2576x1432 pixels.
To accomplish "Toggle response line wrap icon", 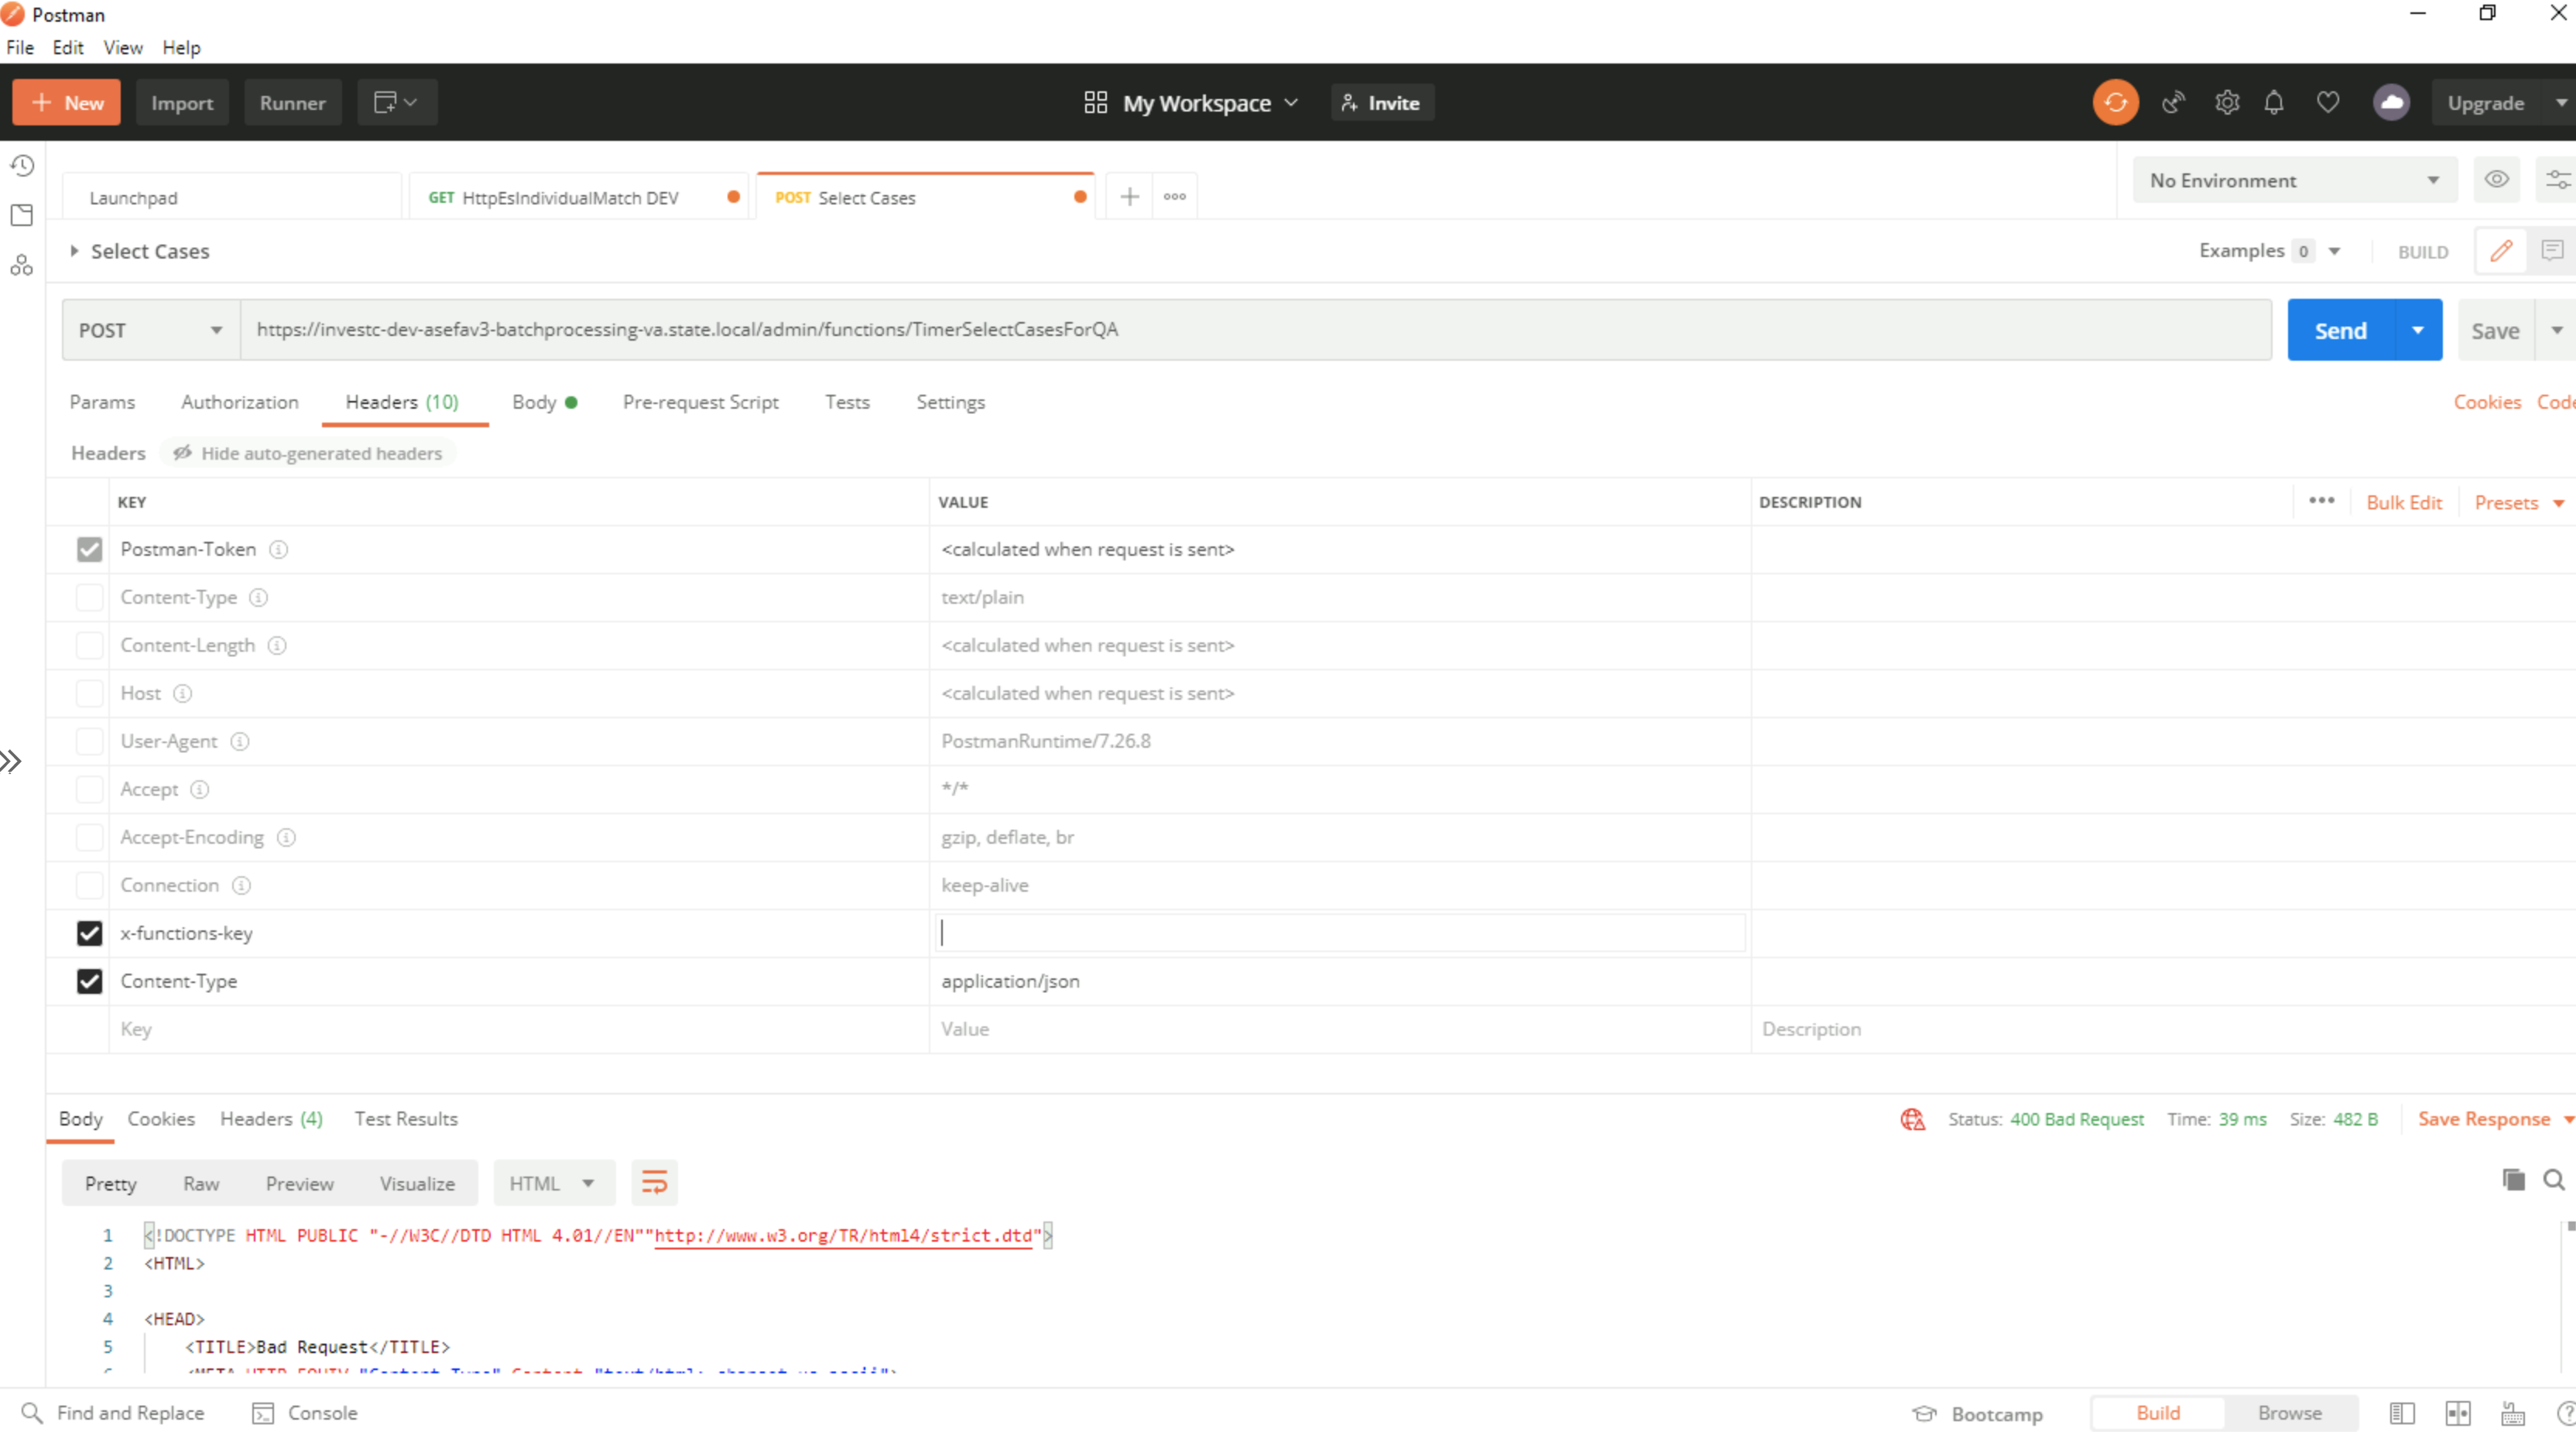I will (654, 1183).
